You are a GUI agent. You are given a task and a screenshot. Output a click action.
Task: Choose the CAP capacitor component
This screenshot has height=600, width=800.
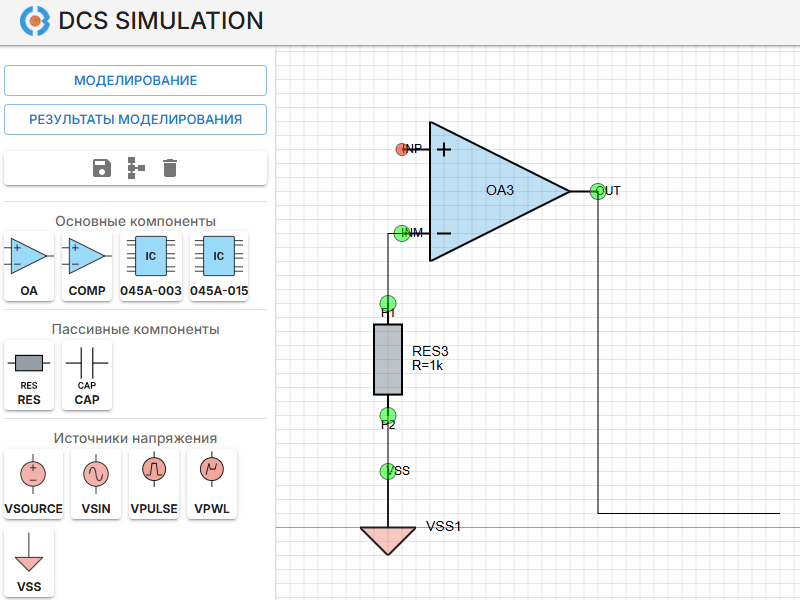[x=87, y=374]
